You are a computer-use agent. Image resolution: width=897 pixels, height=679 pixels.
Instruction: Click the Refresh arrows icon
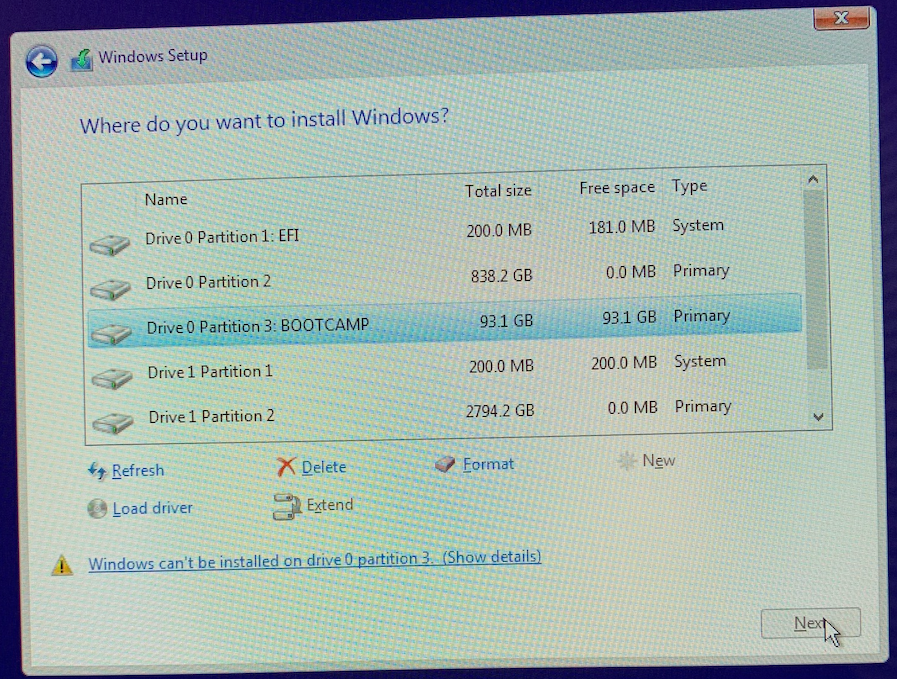coord(97,471)
